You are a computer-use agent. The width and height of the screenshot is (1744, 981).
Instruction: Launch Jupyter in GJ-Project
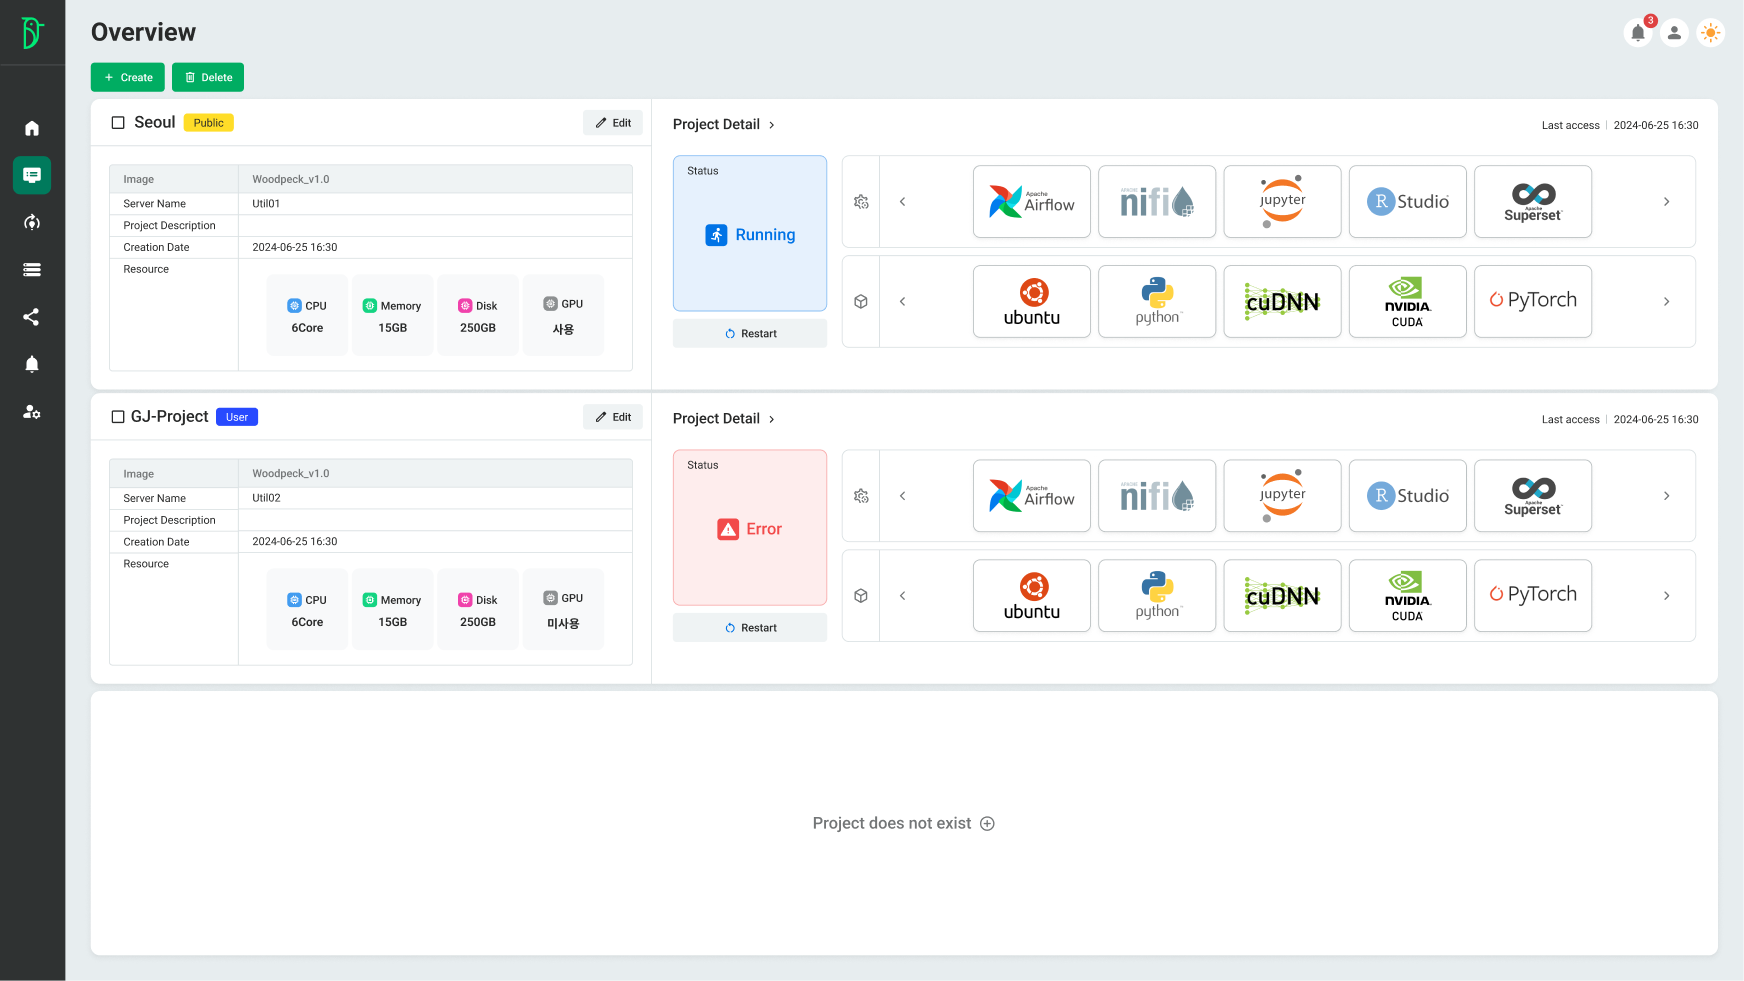(x=1283, y=496)
